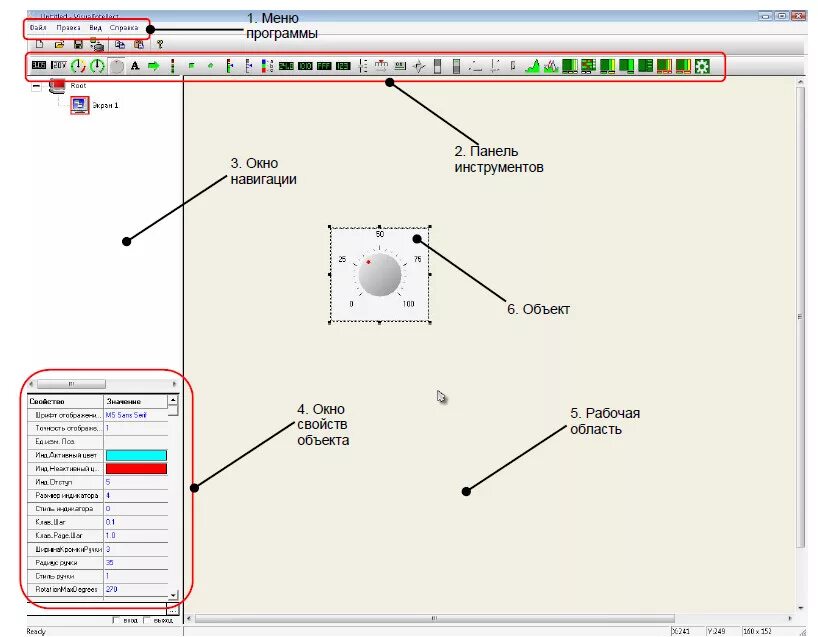The width and height of the screenshot is (818, 637).
Task: Select the green gear tool icon
Action: pyautogui.click(x=702, y=66)
